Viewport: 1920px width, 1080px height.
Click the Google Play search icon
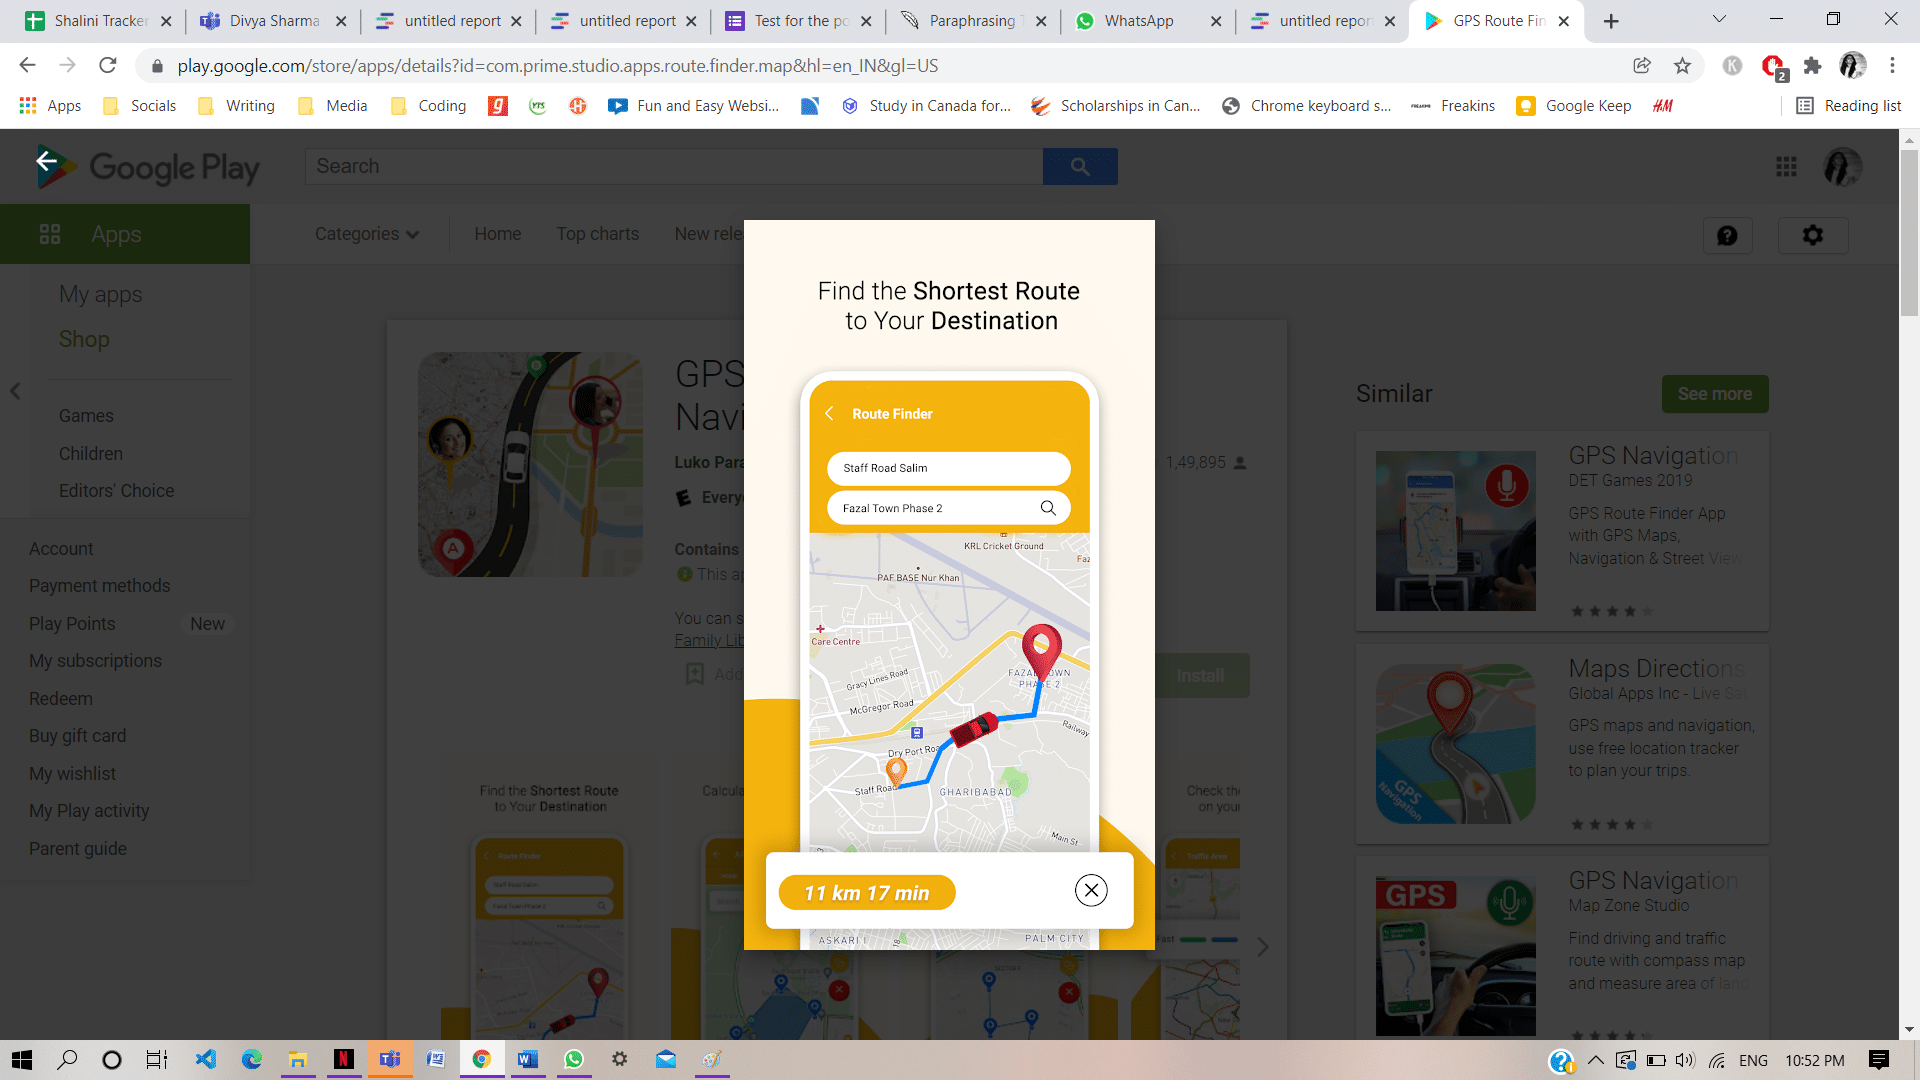point(1079,166)
